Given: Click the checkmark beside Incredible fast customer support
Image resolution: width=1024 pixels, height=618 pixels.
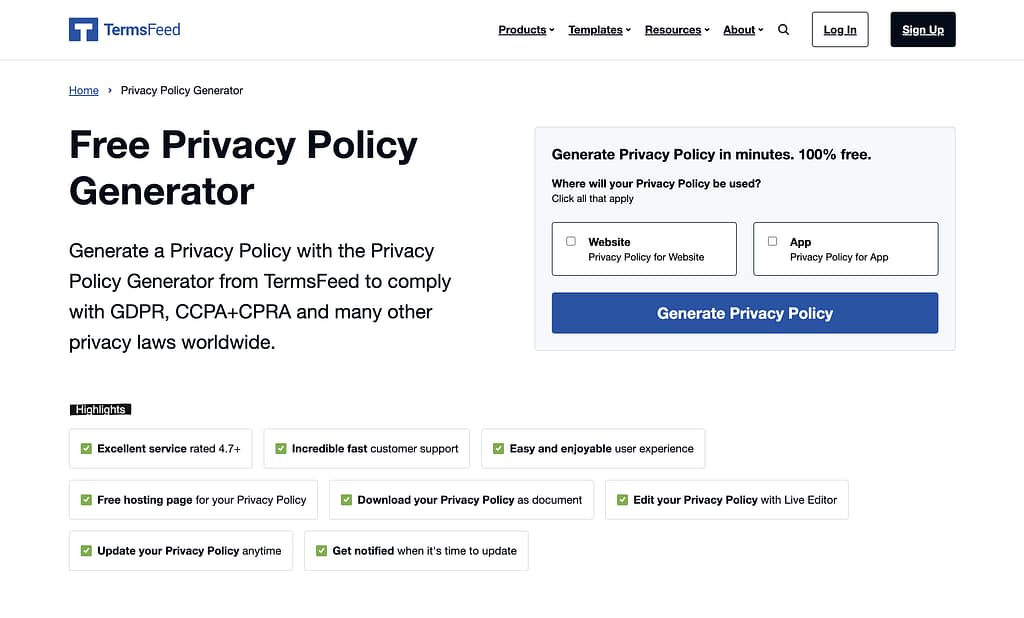Looking at the screenshot, I should click(281, 448).
